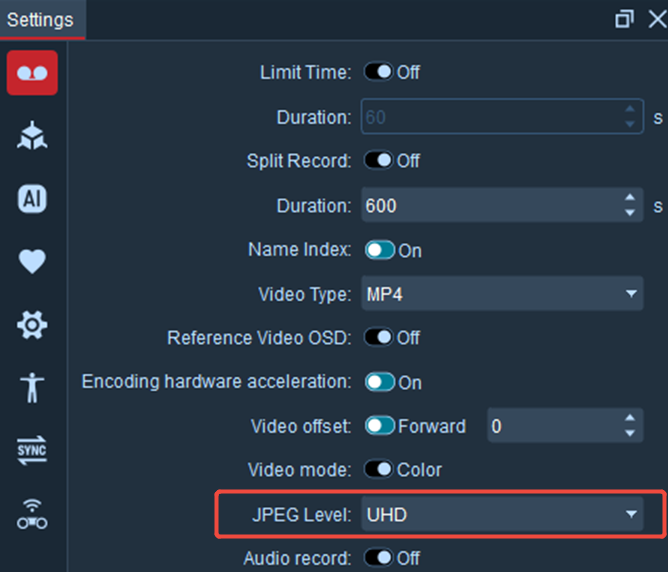Open the heart favorites icon

[x=32, y=261]
